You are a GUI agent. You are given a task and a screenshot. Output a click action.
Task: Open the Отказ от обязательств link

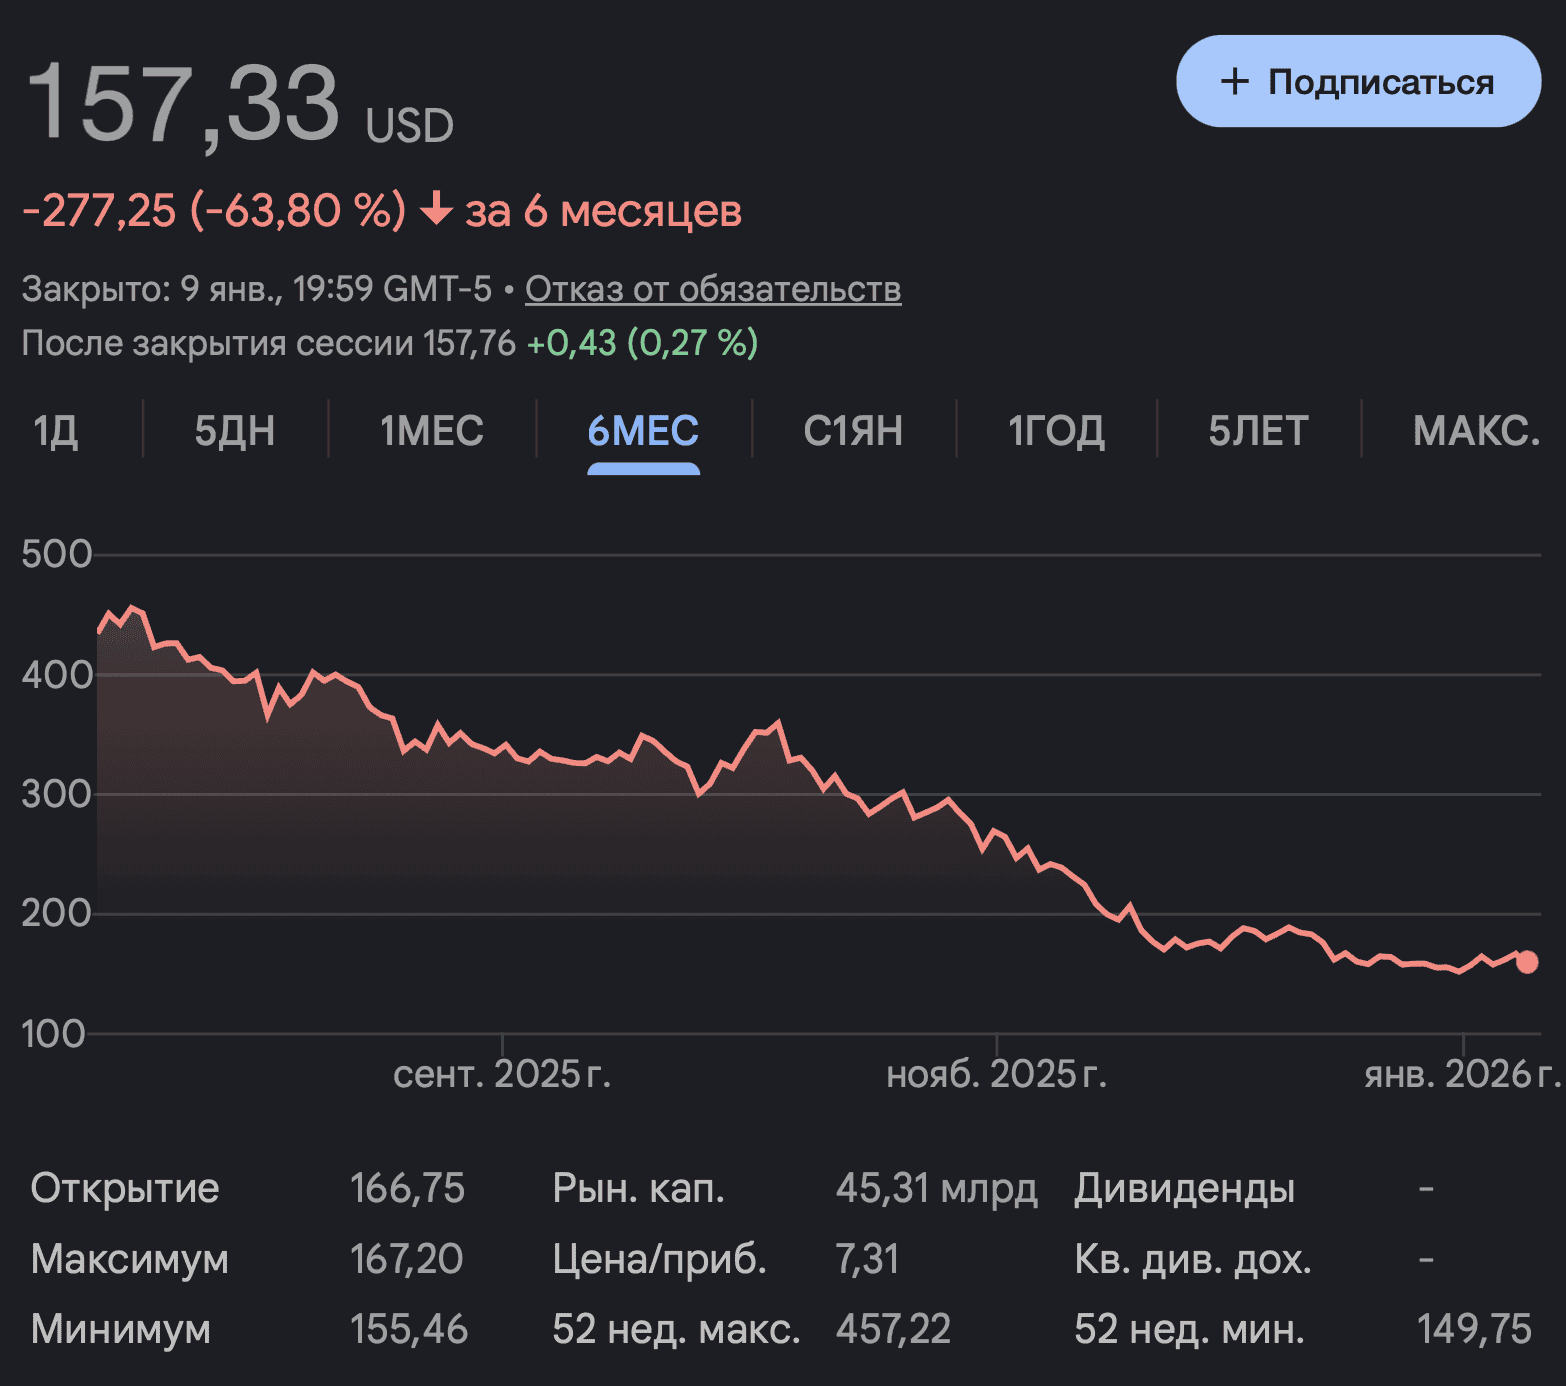coord(714,289)
